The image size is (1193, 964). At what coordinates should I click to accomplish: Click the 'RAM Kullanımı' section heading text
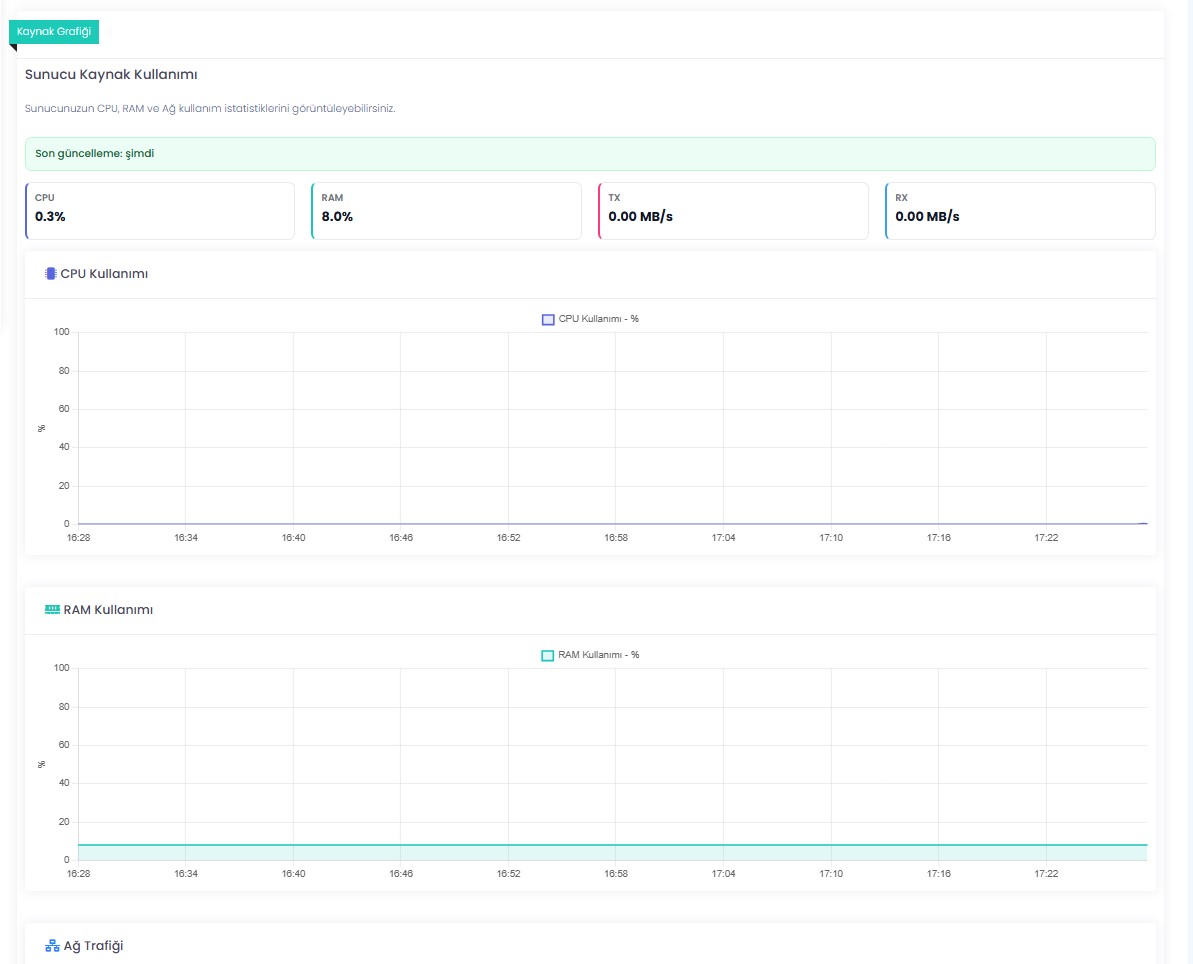(x=108, y=609)
